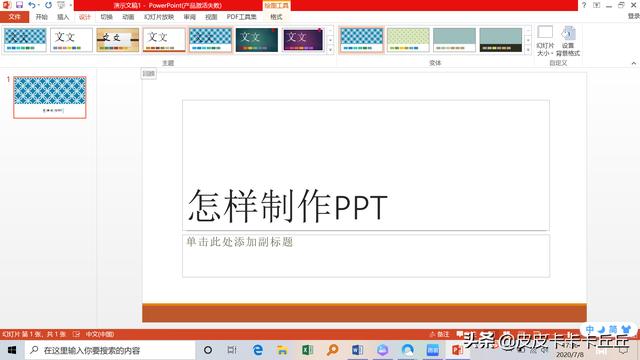Toggle 备注 (Notes) pane in status bar
The height and width of the screenshot is (360, 640).
(439, 334)
